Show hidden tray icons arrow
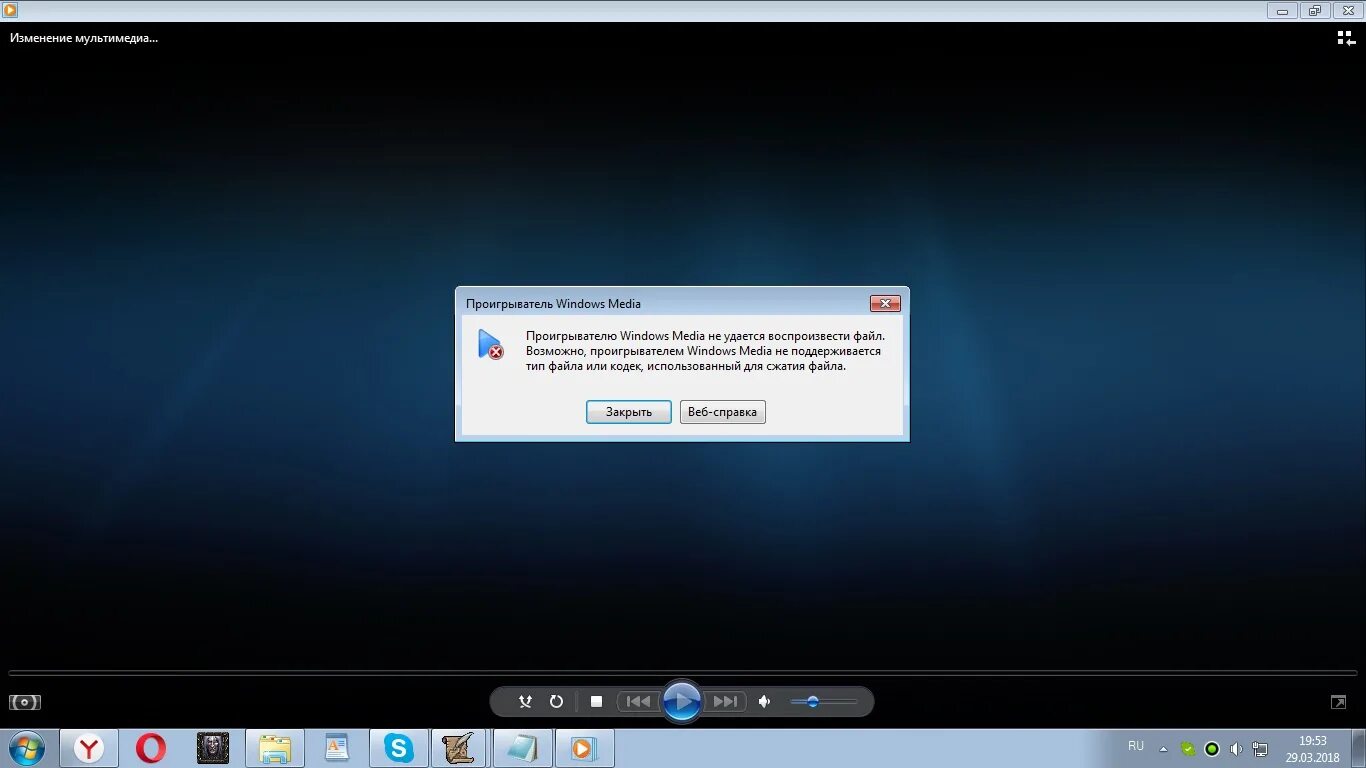This screenshot has height=768, width=1366. [1163, 748]
